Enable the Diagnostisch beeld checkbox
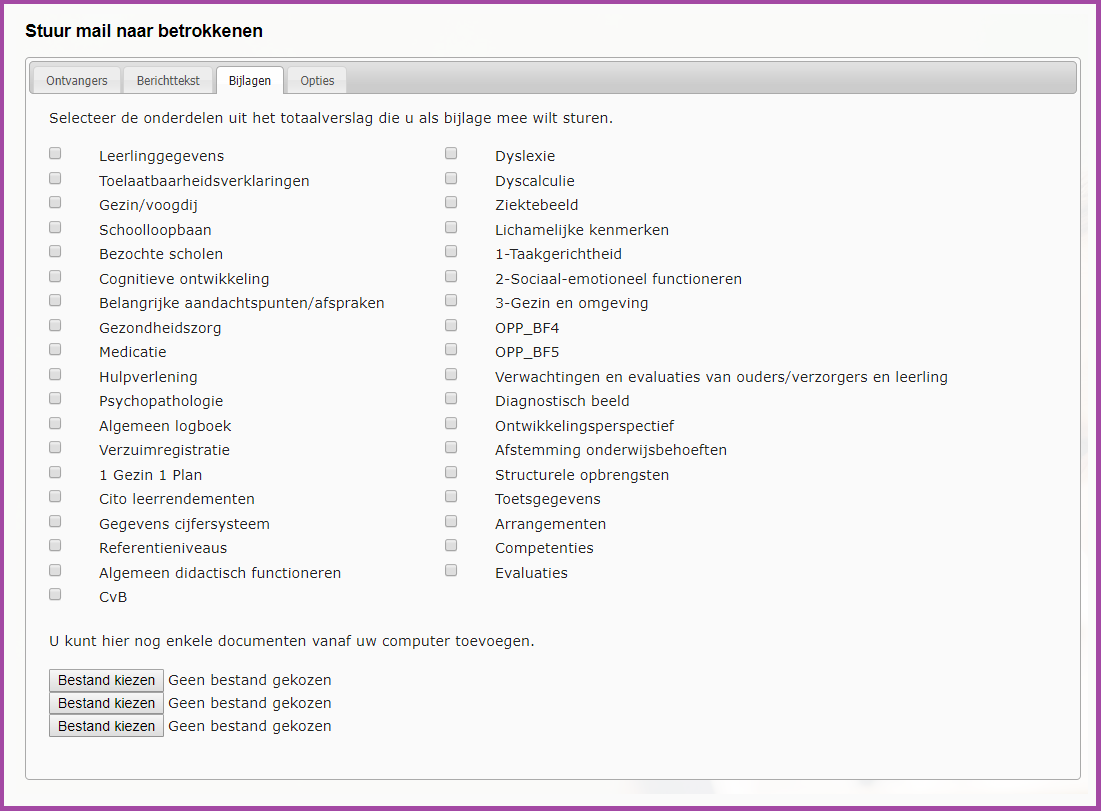 pos(451,399)
